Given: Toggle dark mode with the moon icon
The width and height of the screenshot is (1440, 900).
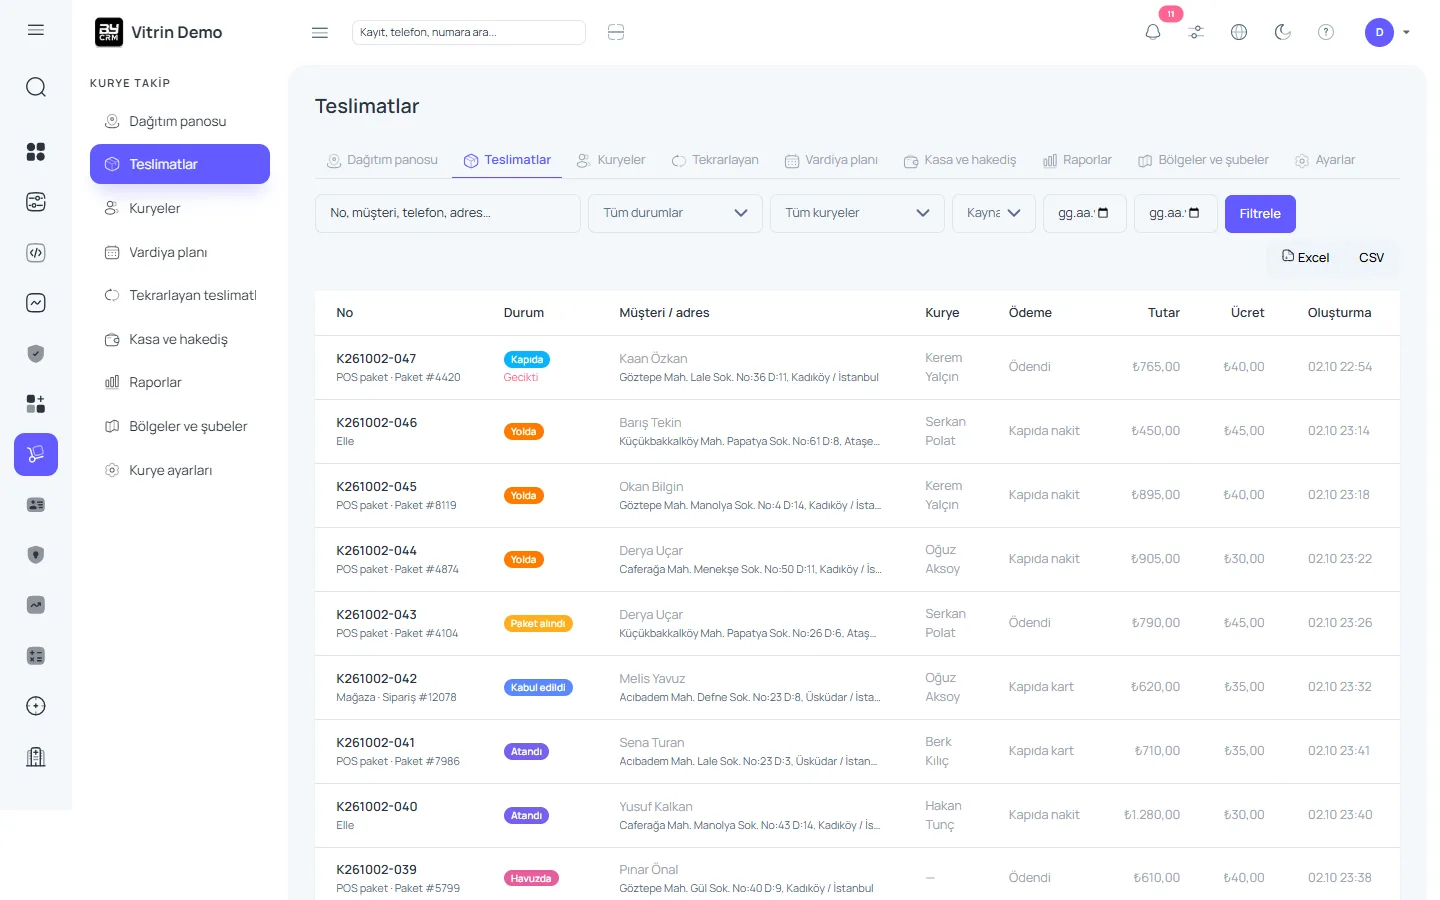Looking at the screenshot, I should [x=1283, y=32].
